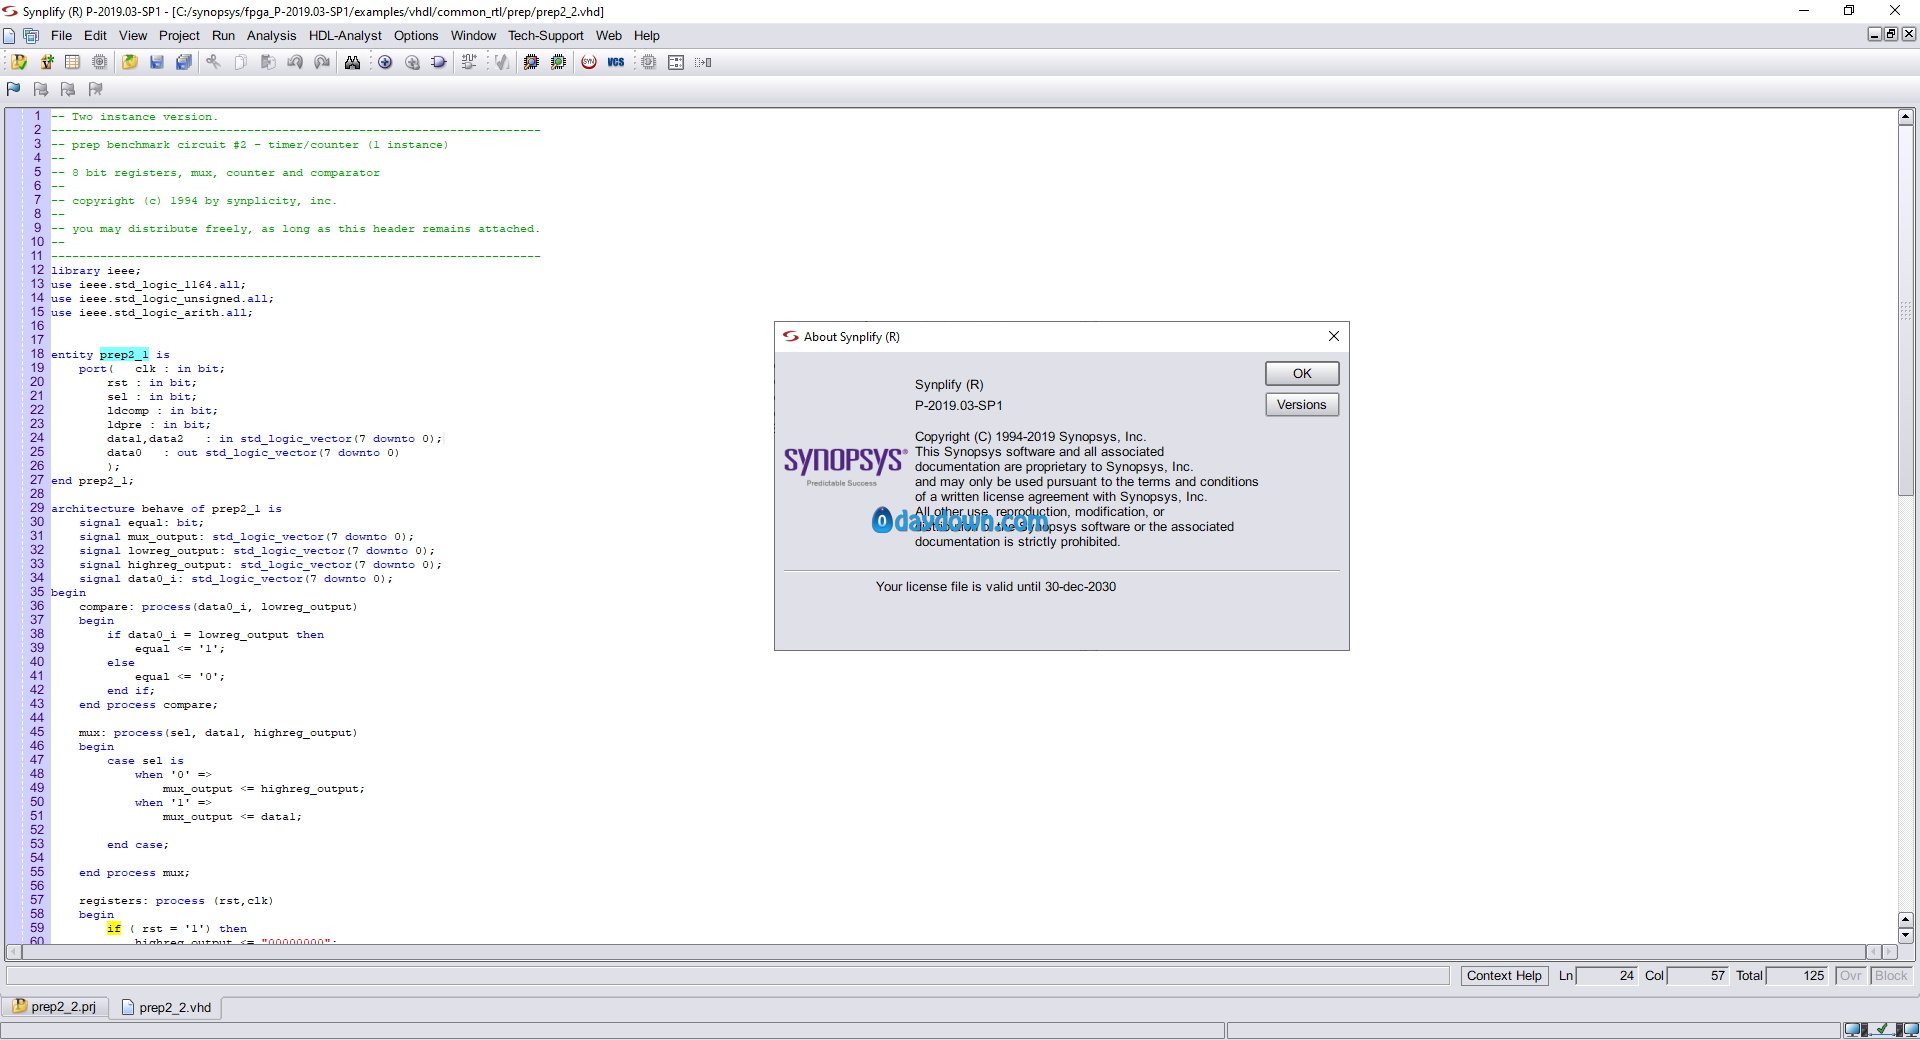
Task: Click the red chip magnifier analysis icon
Action: click(531, 62)
